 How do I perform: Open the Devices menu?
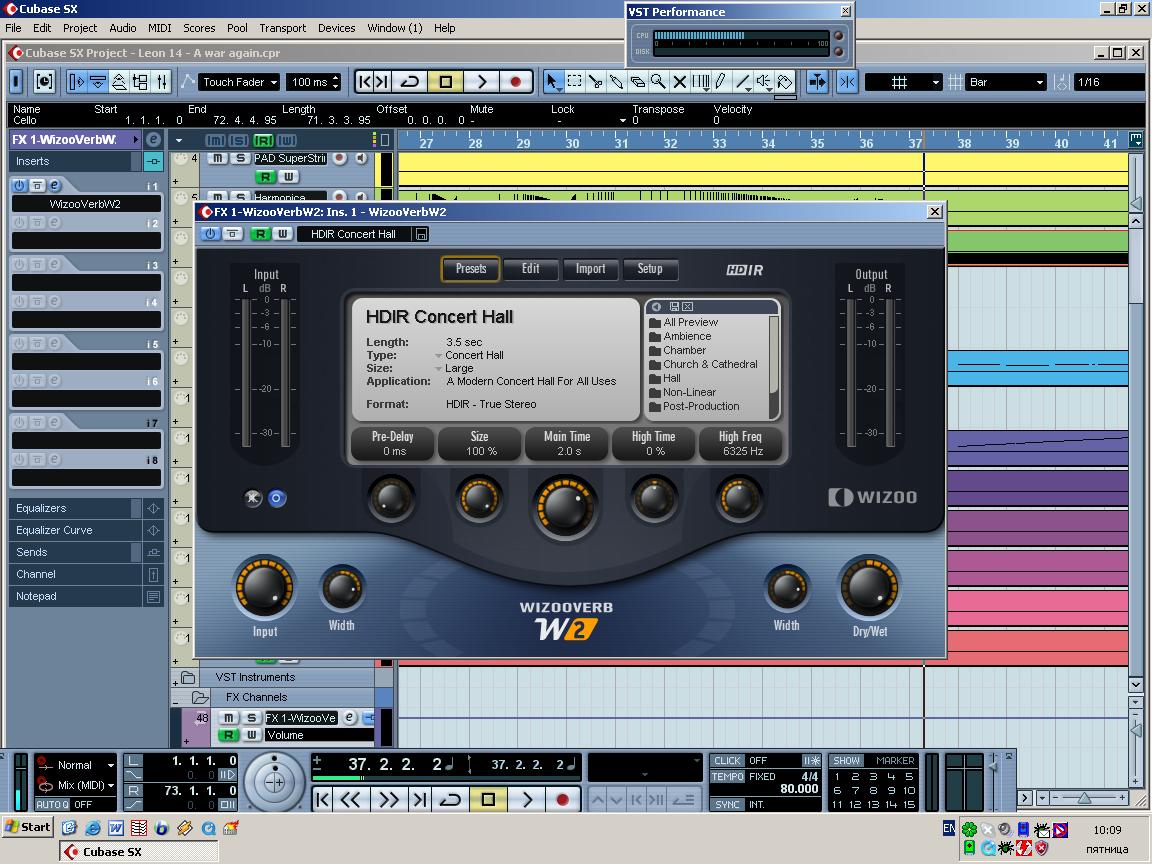(x=336, y=28)
